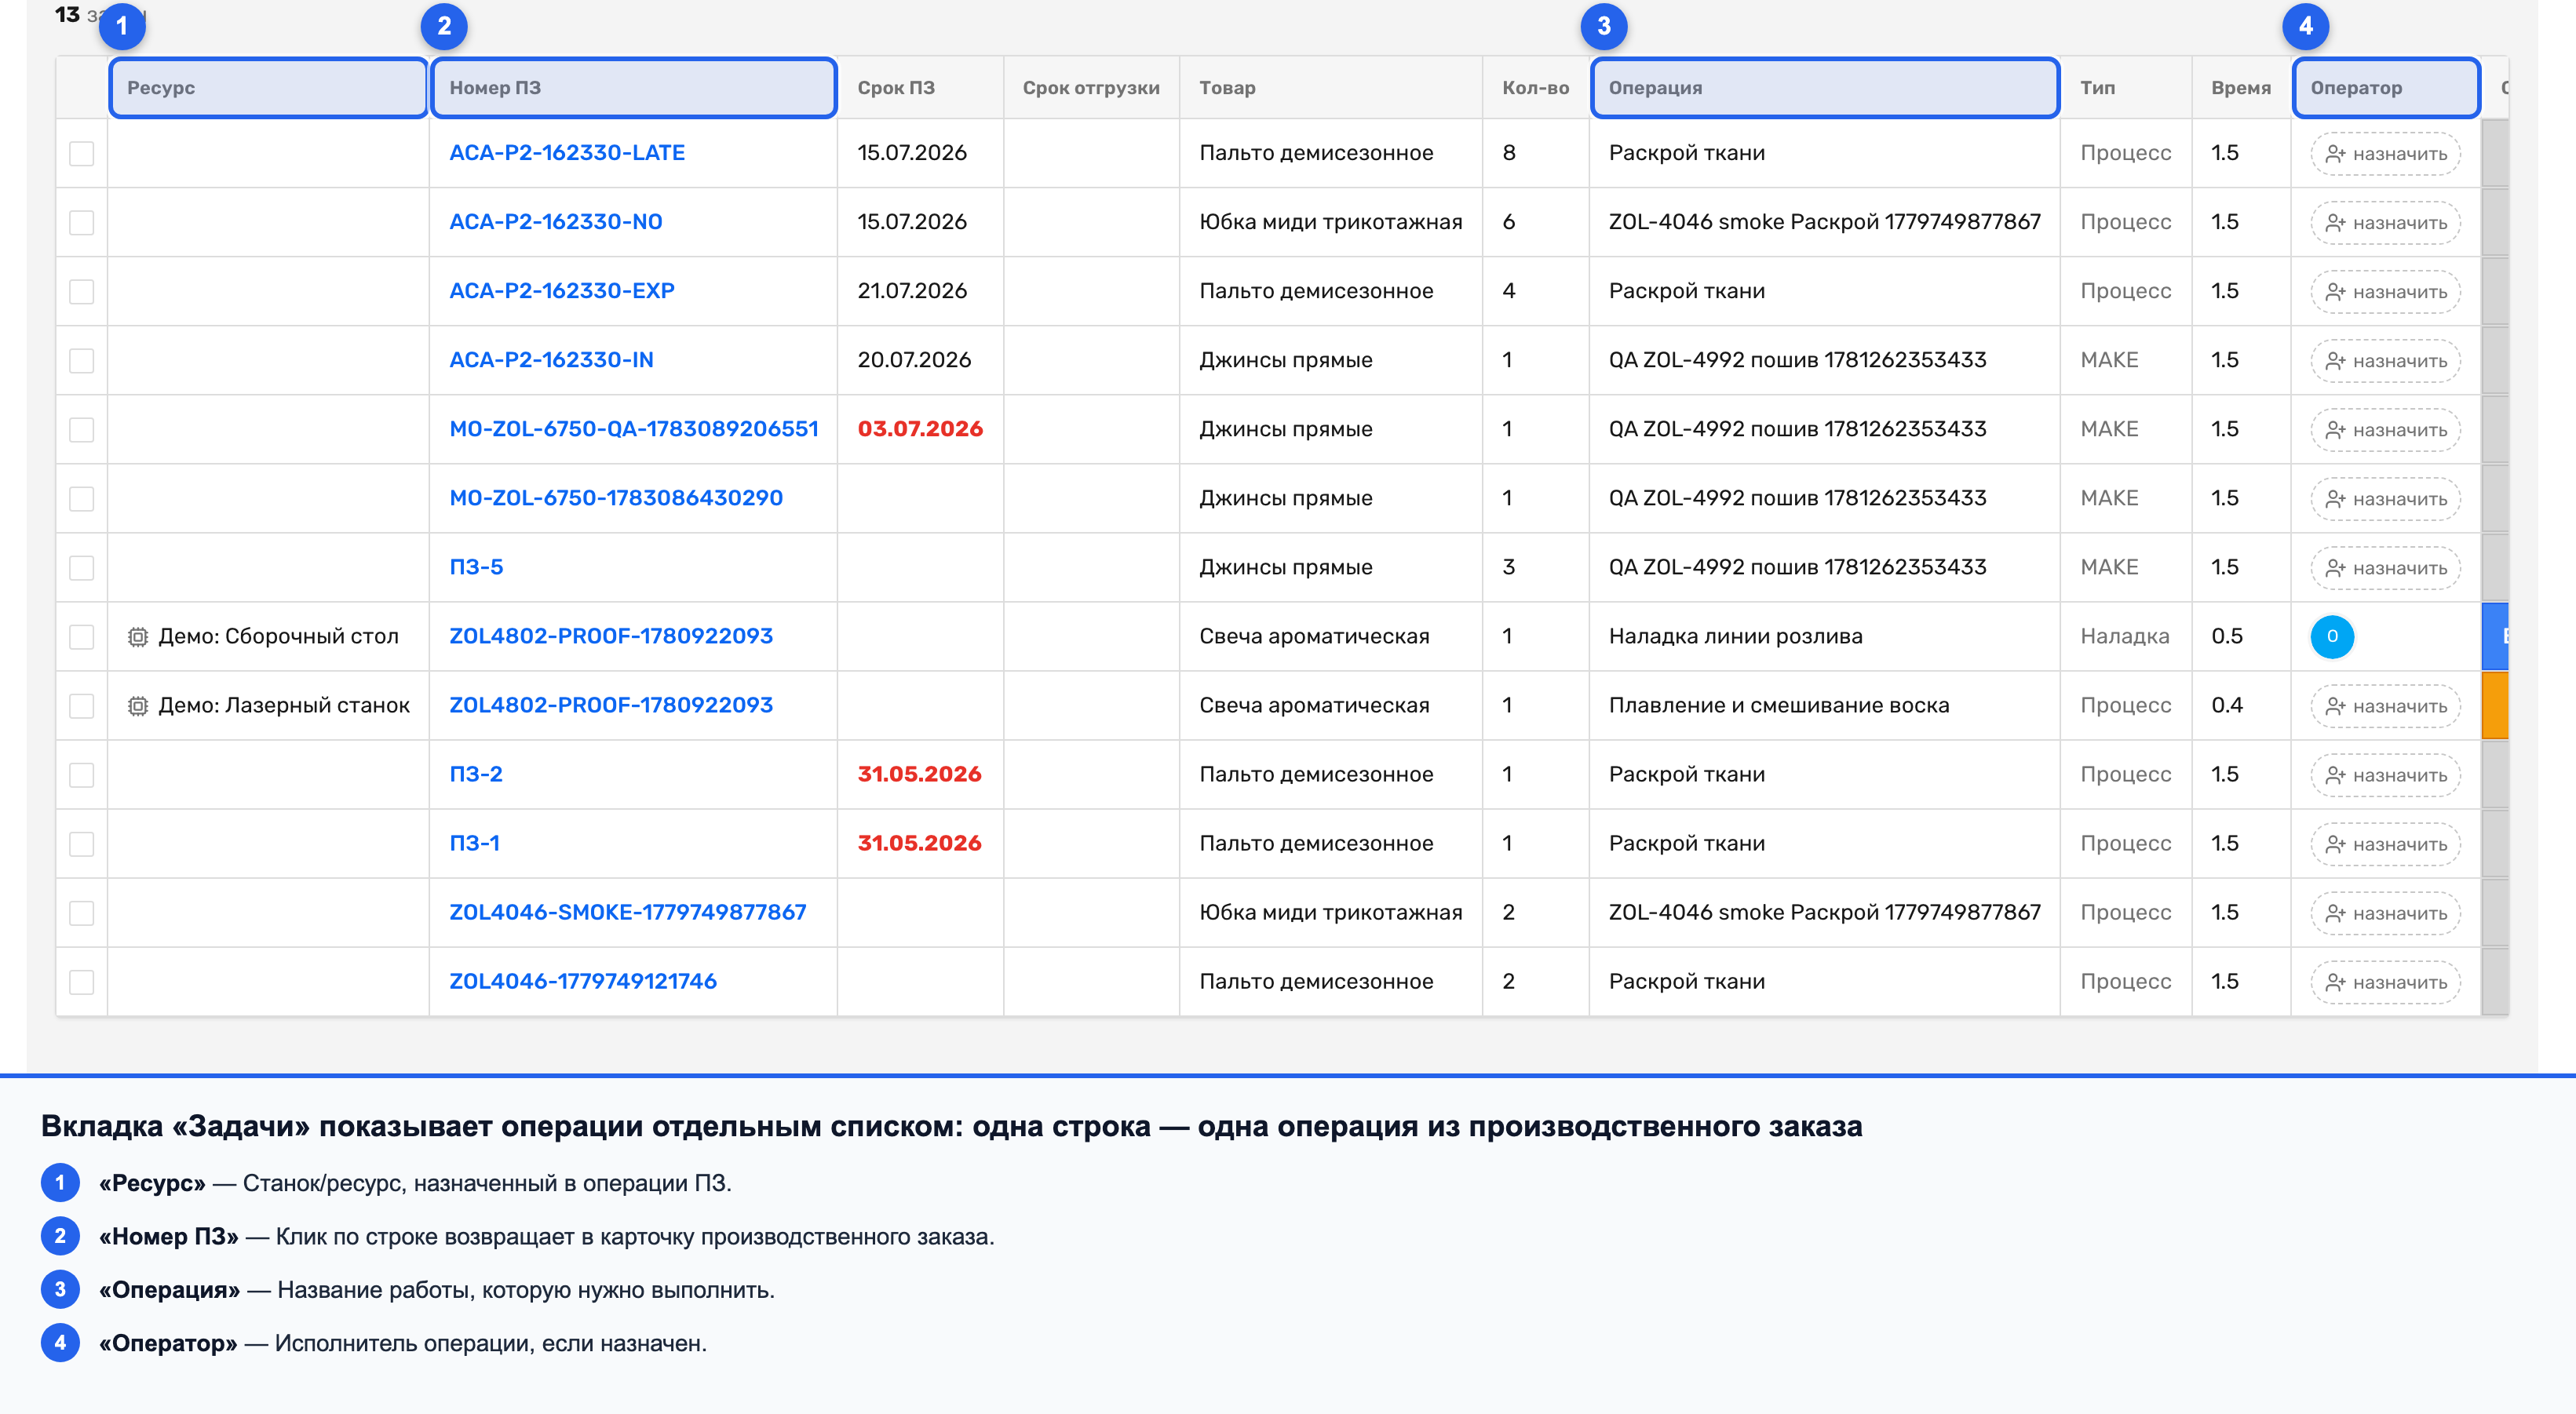Click назначить in the ПЗ-5 row
This screenshot has height=1414, width=2576.
point(2385,568)
